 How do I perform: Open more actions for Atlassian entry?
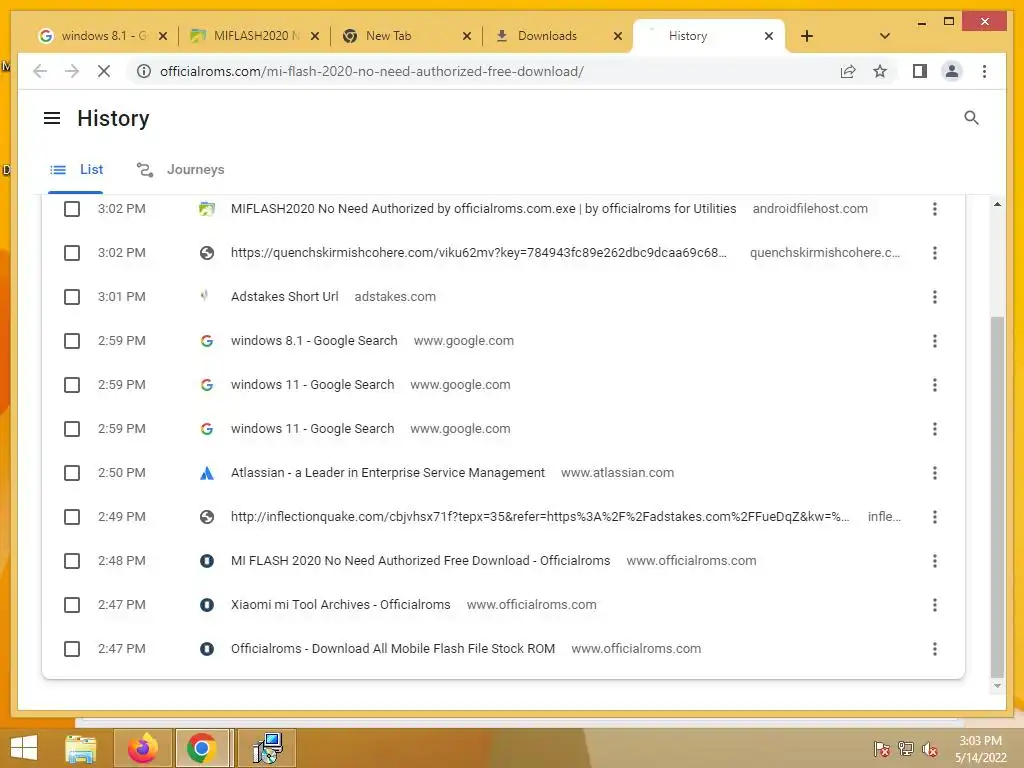935,473
